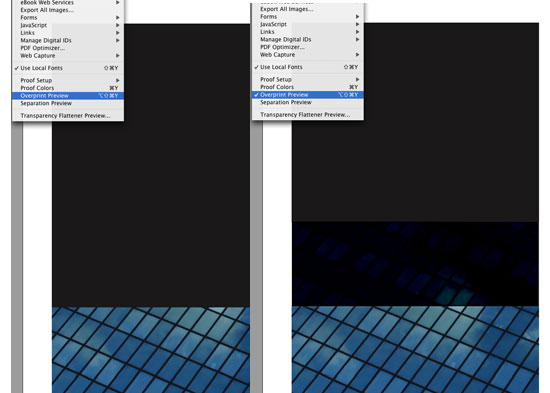This screenshot has width=550, height=393.
Task: Open Links submenu in right menu
Action: point(308,32)
